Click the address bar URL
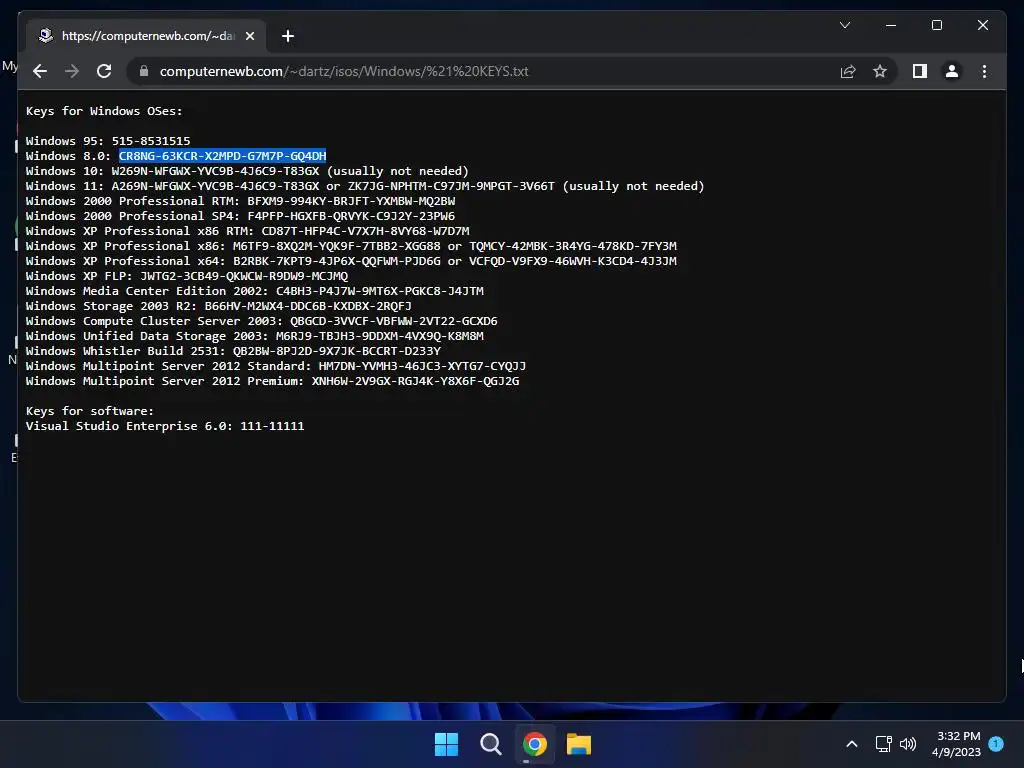Viewport: 1024px width, 768px height. pyautogui.click(x=344, y=71)
